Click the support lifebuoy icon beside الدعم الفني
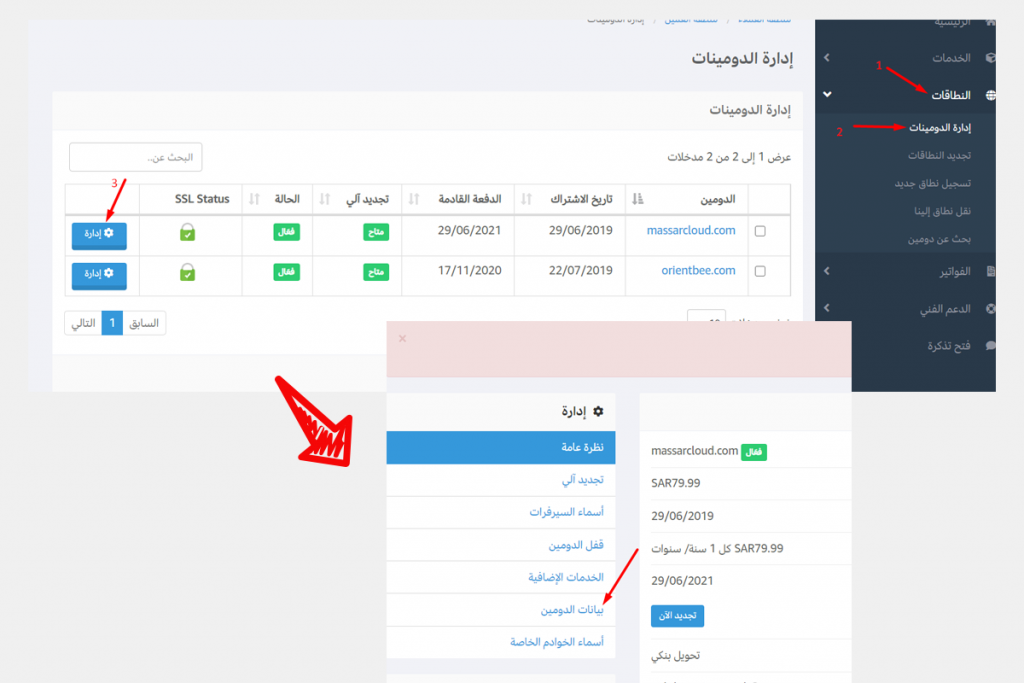This screenshot has height=683, width=1024. pos(991,309)
